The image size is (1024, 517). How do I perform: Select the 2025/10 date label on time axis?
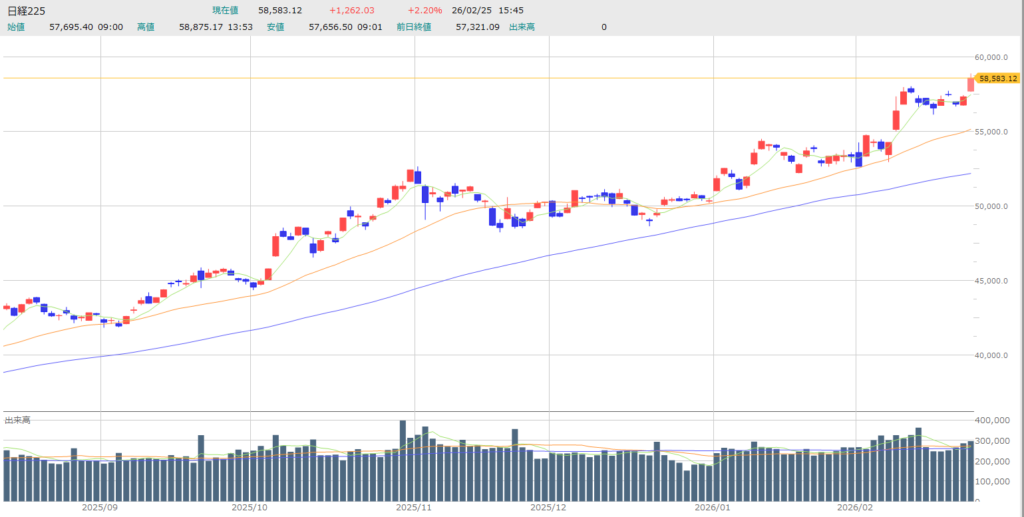[248, 508]
